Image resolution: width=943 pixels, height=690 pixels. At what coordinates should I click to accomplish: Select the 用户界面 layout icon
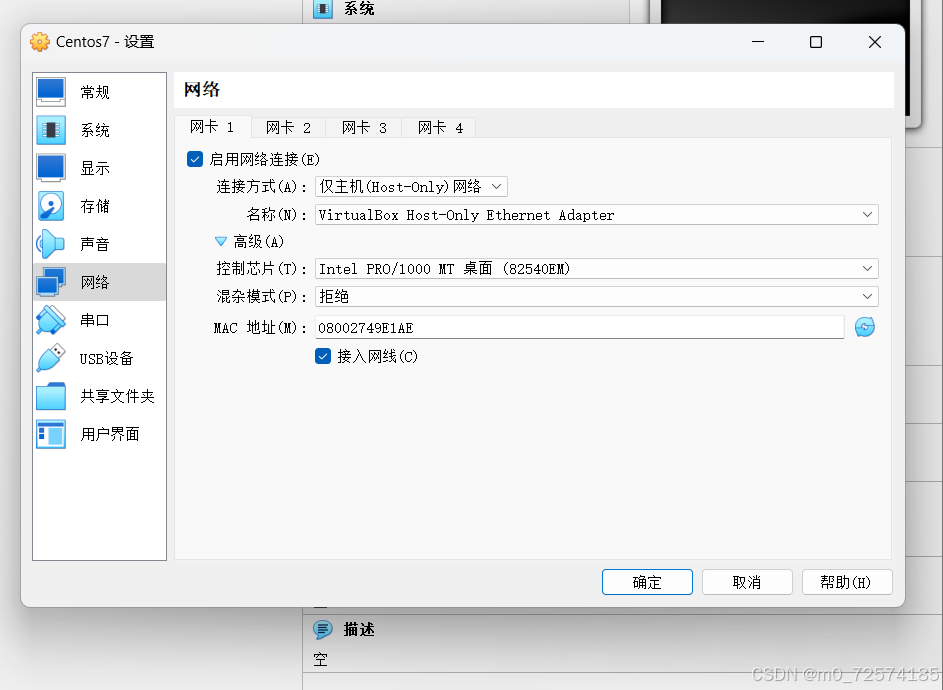[51, 434]
